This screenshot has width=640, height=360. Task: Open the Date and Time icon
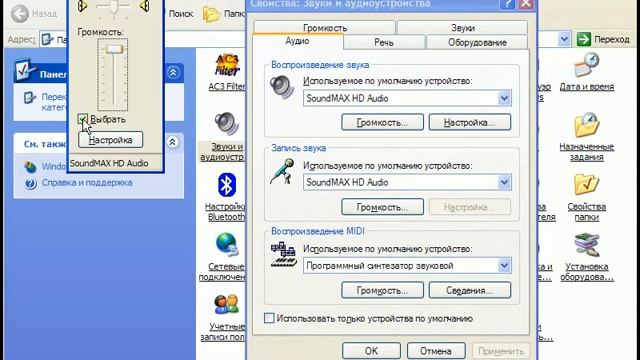point(586,65)
